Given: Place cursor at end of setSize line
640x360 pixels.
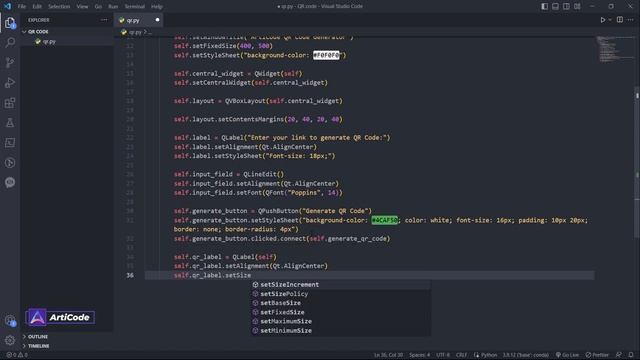Looking at the screenshot, I should coord(251,276).
